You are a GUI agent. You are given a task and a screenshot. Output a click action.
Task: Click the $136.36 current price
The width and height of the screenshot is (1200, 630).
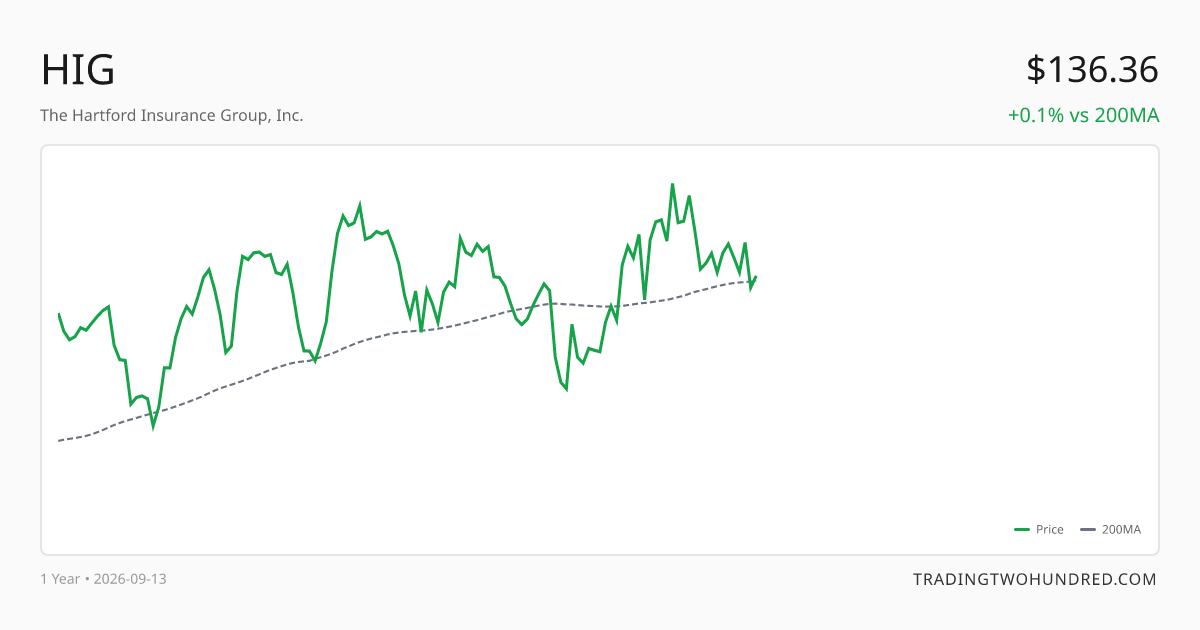[1093, 70]
